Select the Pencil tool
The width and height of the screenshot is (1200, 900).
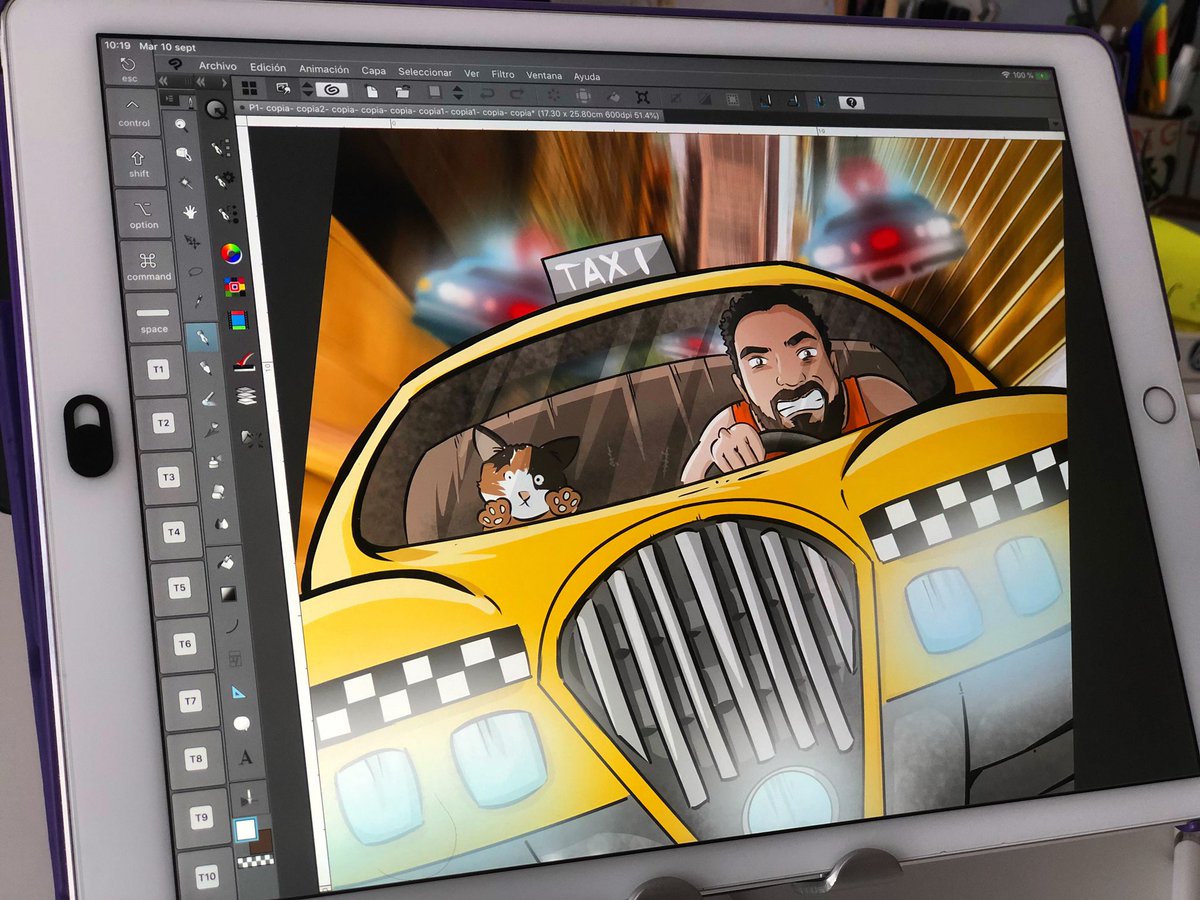(x=205, y=368)
